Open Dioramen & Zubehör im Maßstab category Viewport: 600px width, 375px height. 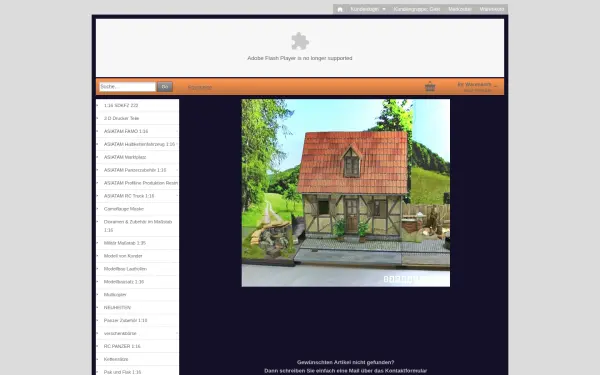[x=138, y=226]
